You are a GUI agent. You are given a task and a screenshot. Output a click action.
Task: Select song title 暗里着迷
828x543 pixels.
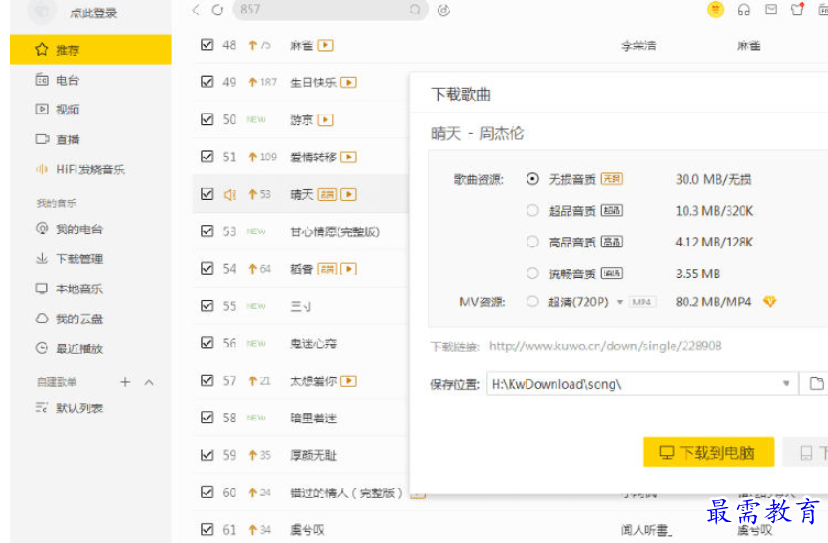click(x=313, y=418)
